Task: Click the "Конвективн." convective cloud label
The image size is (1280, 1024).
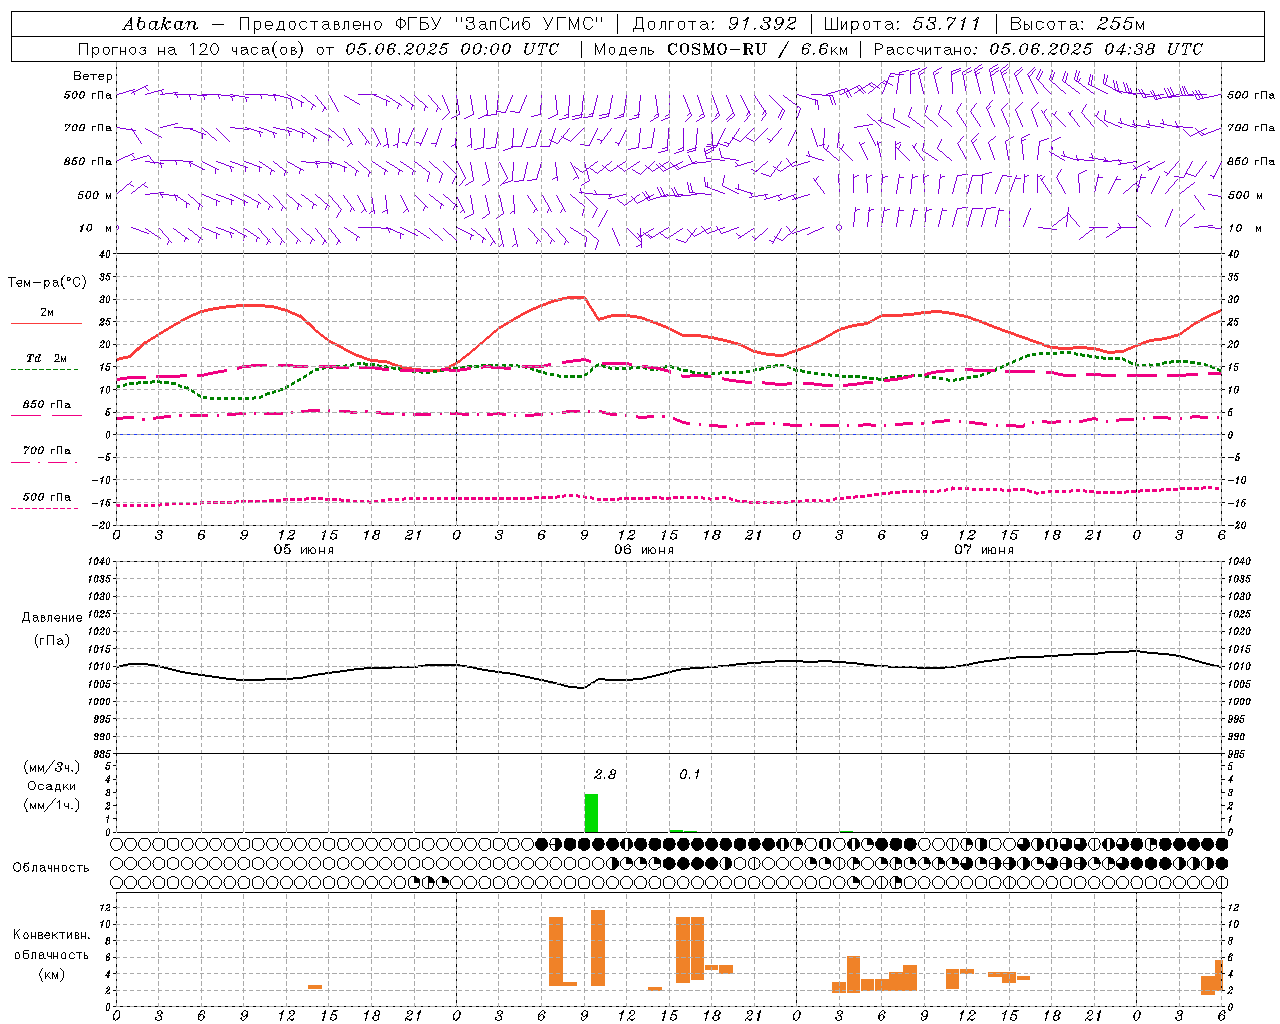Action: [x=52, y=935]
